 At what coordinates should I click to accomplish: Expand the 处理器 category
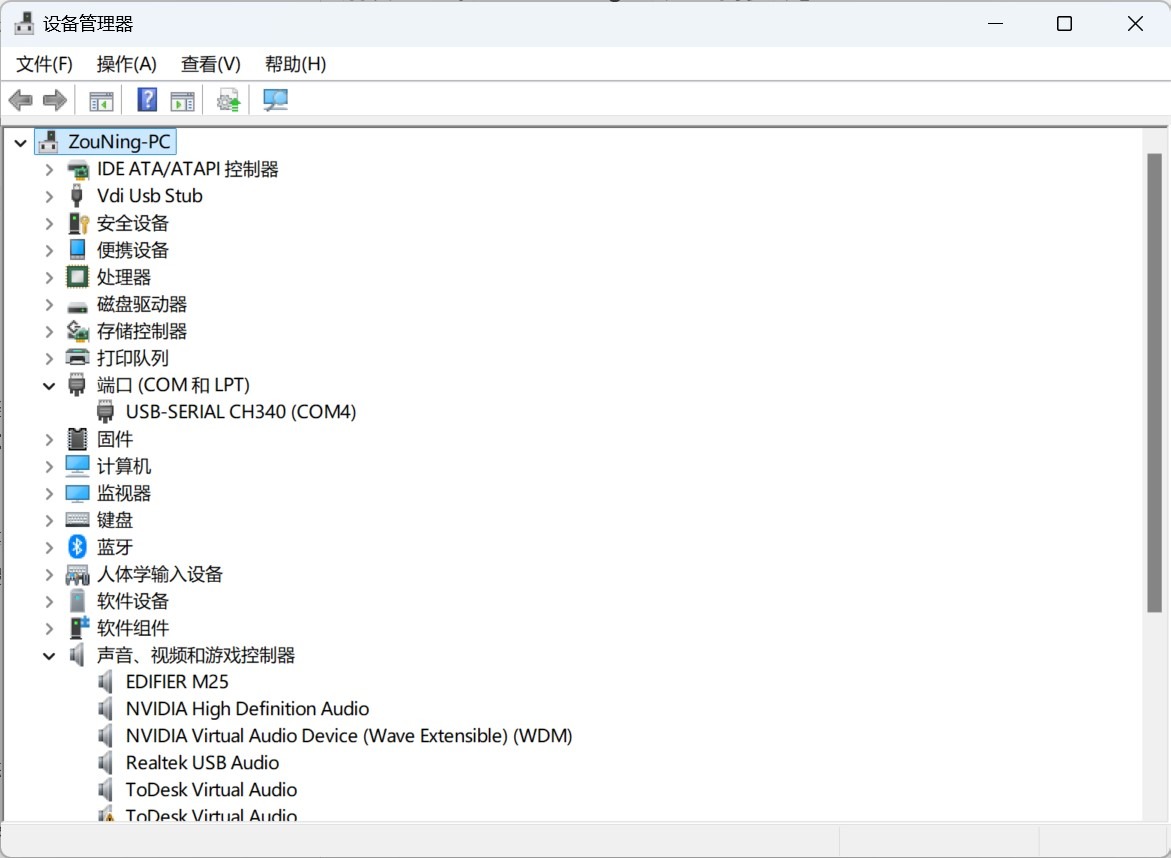coord(49,277)
